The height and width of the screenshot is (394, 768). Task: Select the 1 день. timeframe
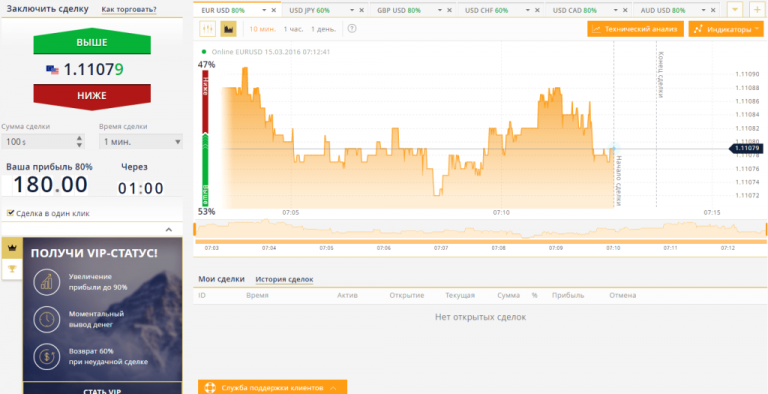click(323, 29)
